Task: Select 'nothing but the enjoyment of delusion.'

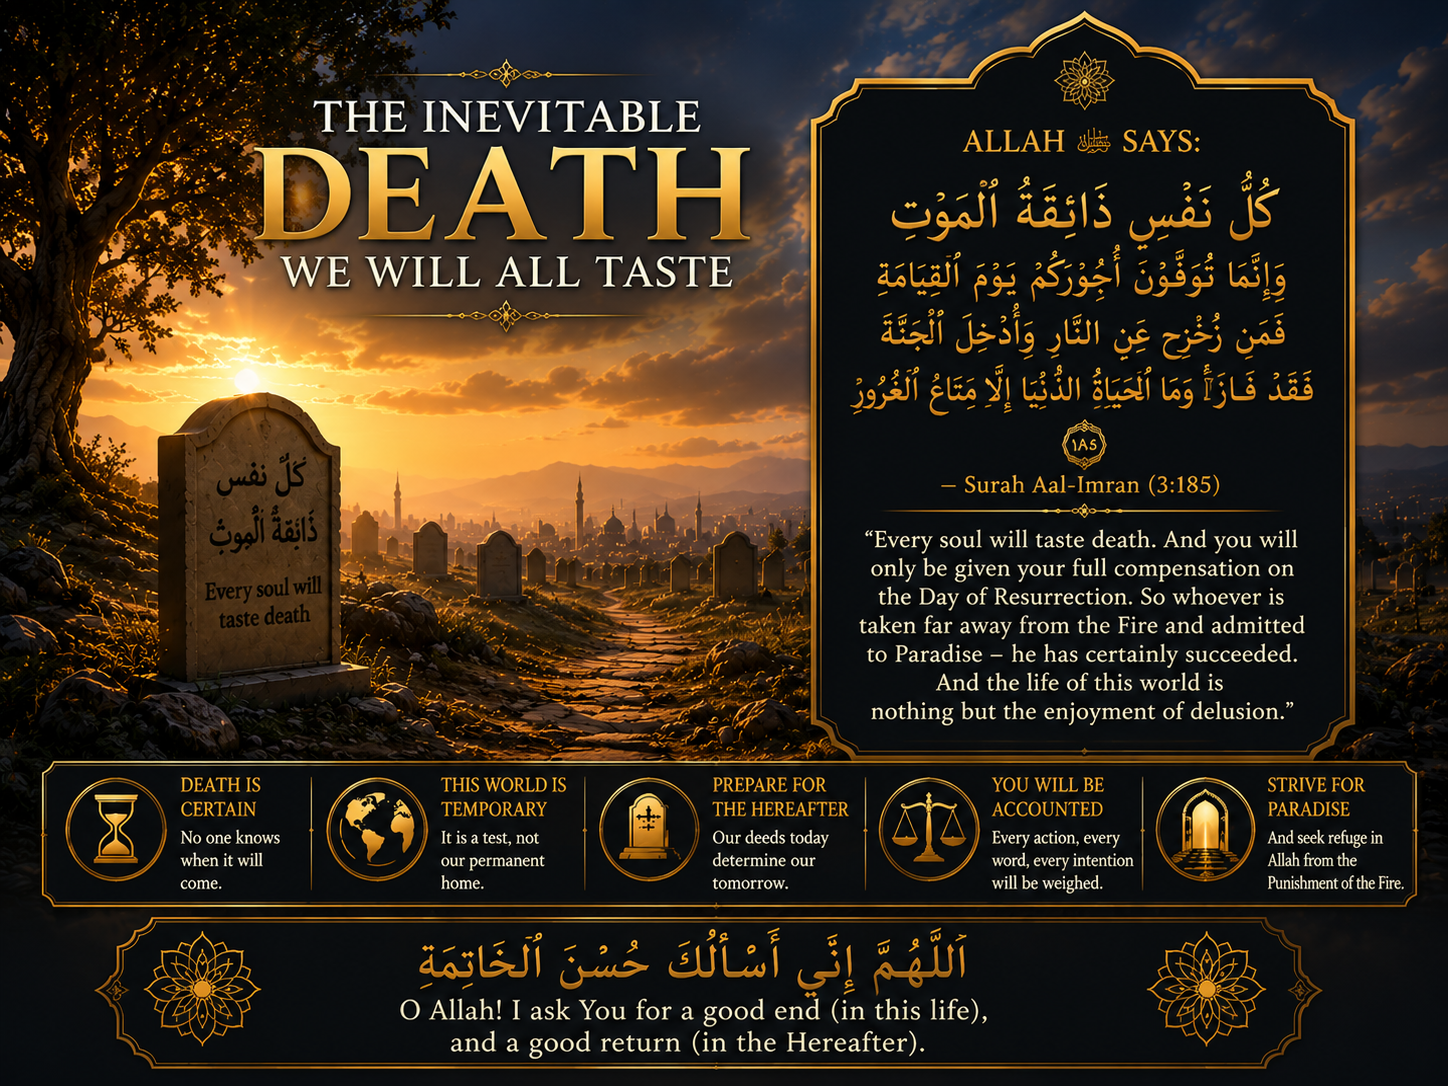Action: 1083,711
